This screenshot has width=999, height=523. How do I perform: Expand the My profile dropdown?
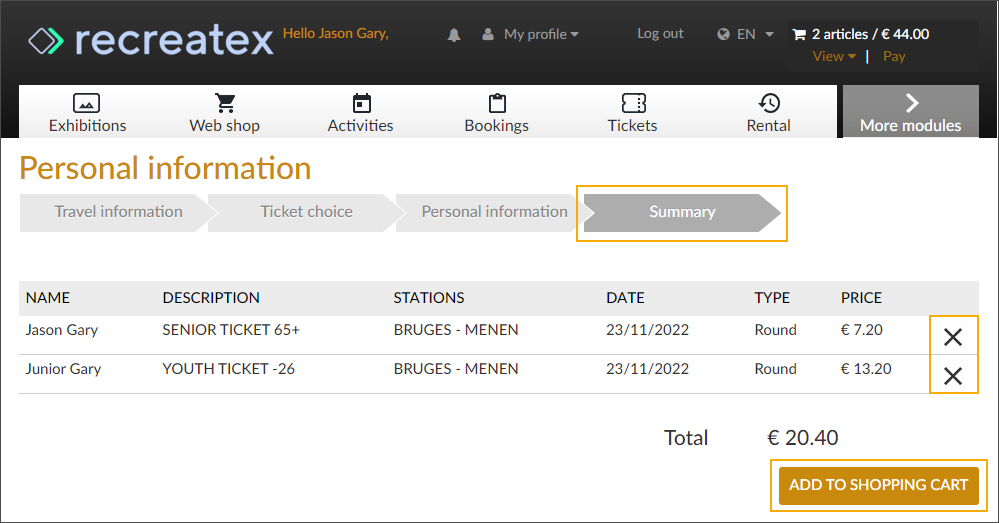pos(541,34)
